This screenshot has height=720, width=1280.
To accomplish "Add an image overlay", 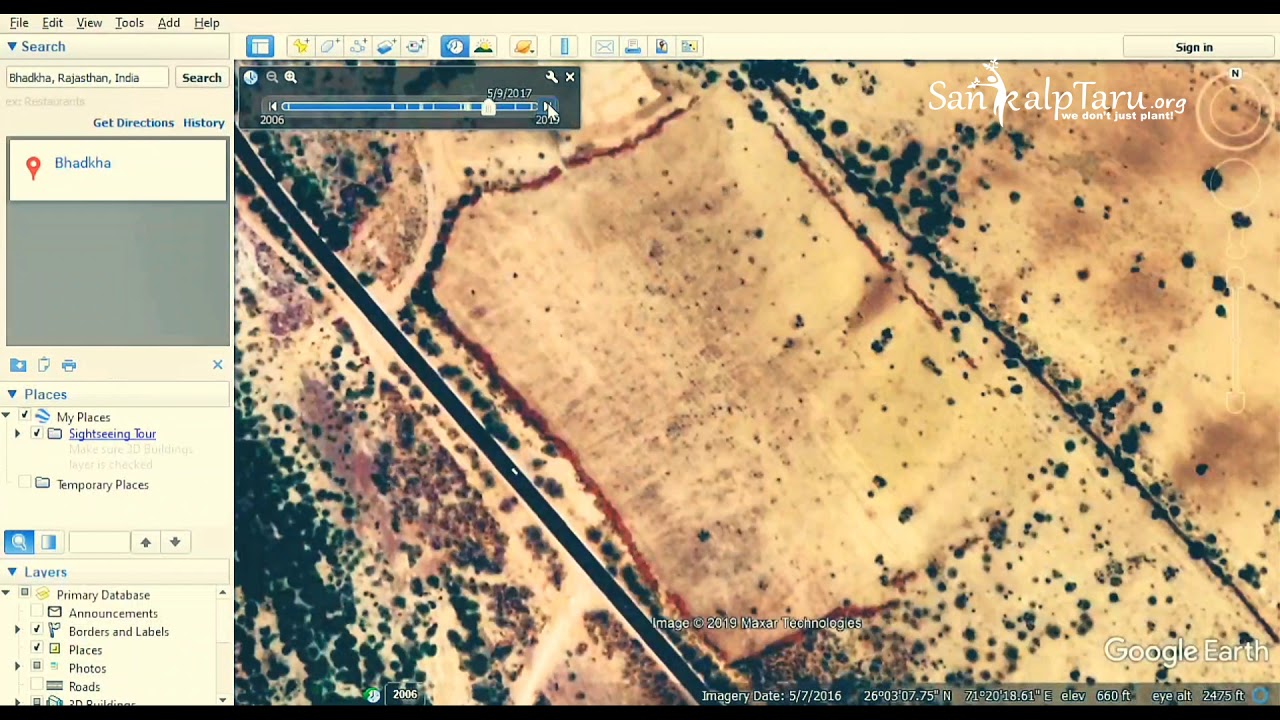I will 386,46.
